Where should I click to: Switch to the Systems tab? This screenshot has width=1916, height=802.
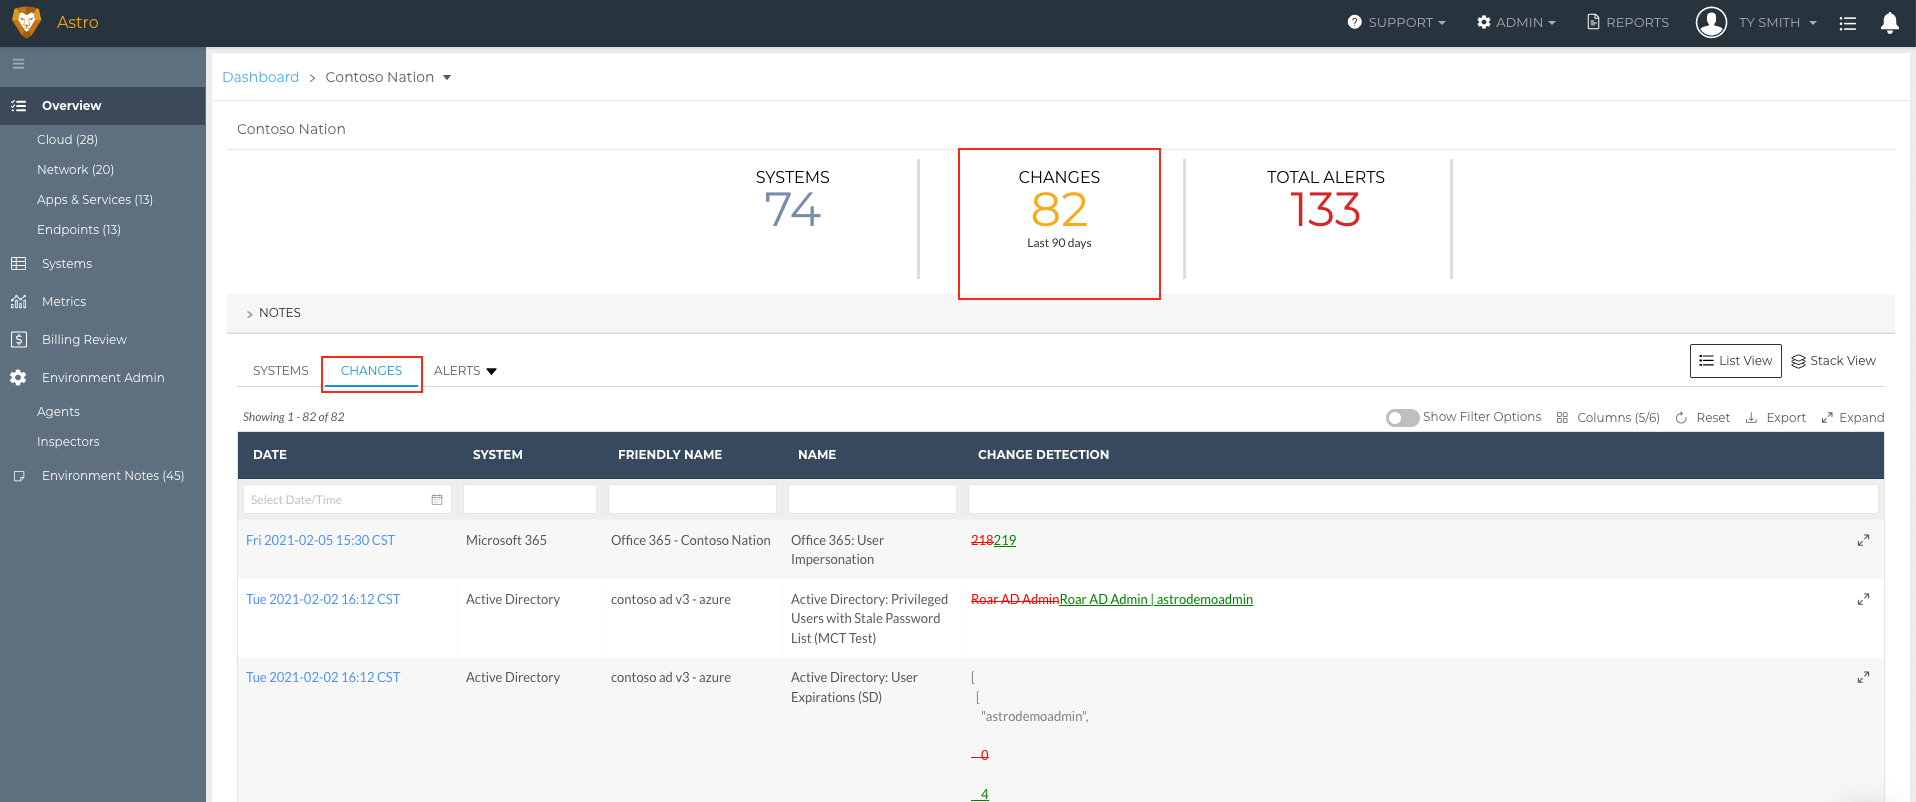(281, 371)
